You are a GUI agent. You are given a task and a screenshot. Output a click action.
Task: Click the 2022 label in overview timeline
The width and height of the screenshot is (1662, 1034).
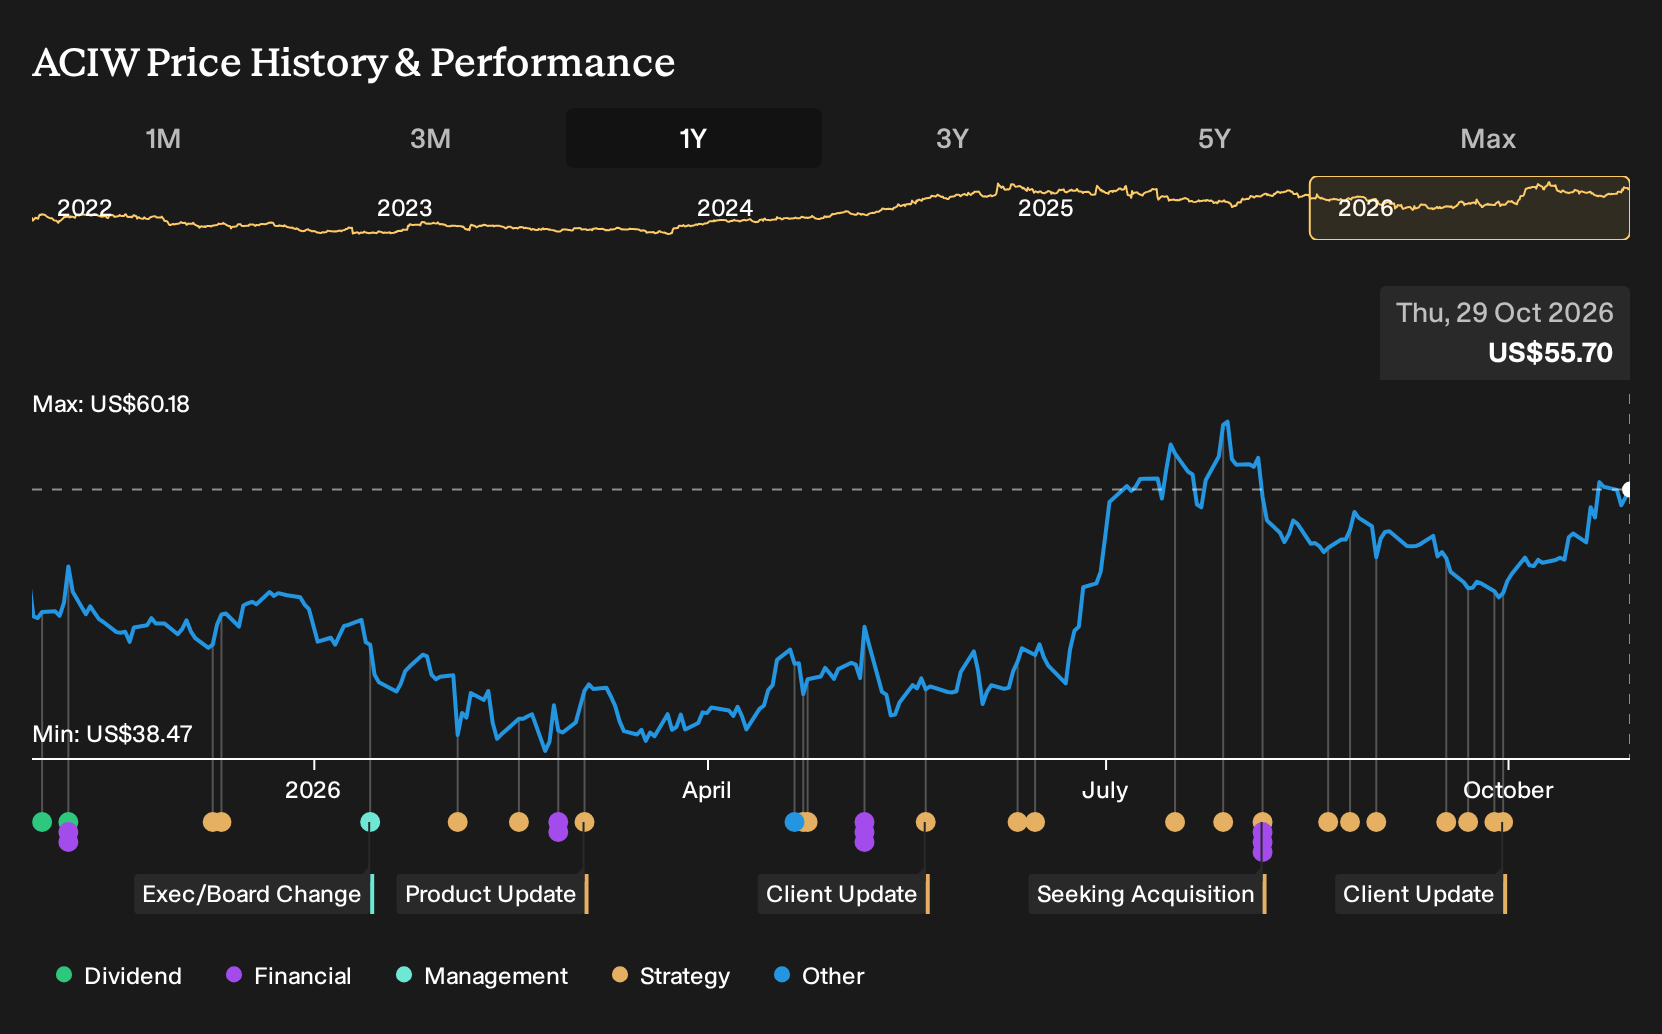pos(84,208)
